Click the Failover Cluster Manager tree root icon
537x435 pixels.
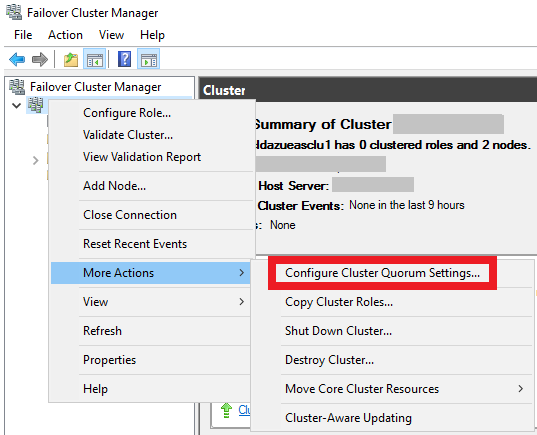click(x=17, y=87)
